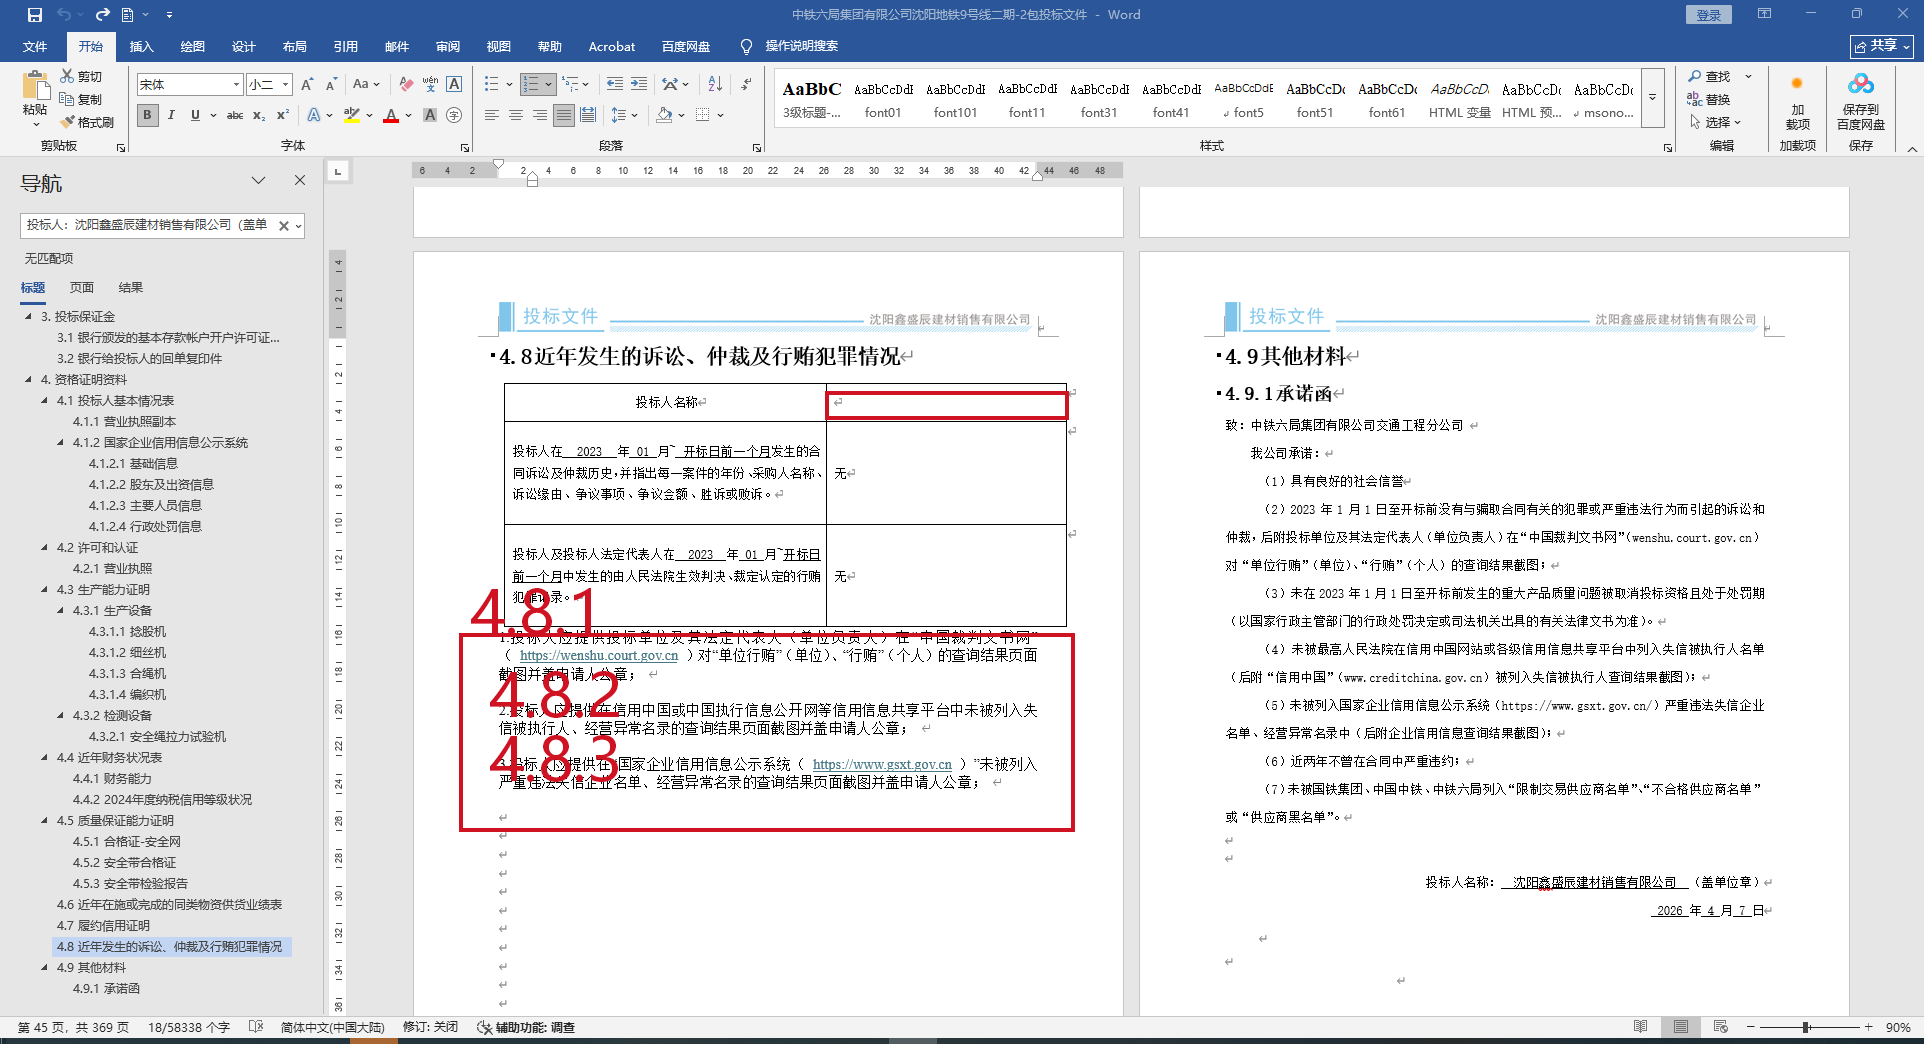
Task: Click the Cut scissors button
Action: pyautogui.click(x=81, y=76)
